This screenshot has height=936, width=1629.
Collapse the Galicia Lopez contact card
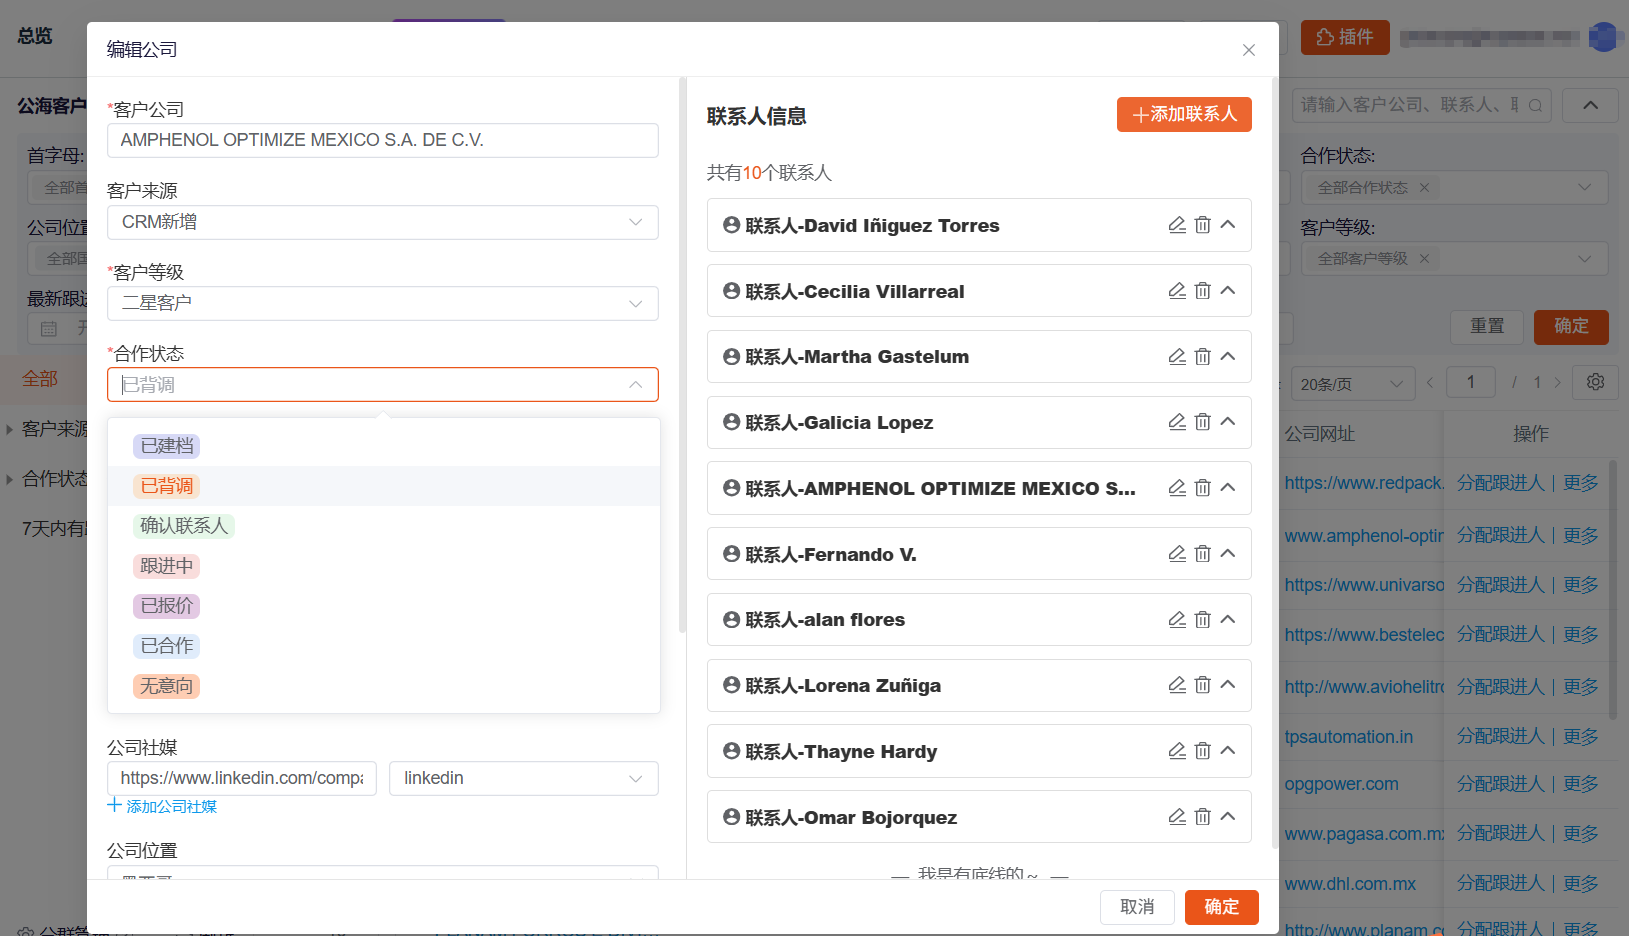tap(1228, 422)
